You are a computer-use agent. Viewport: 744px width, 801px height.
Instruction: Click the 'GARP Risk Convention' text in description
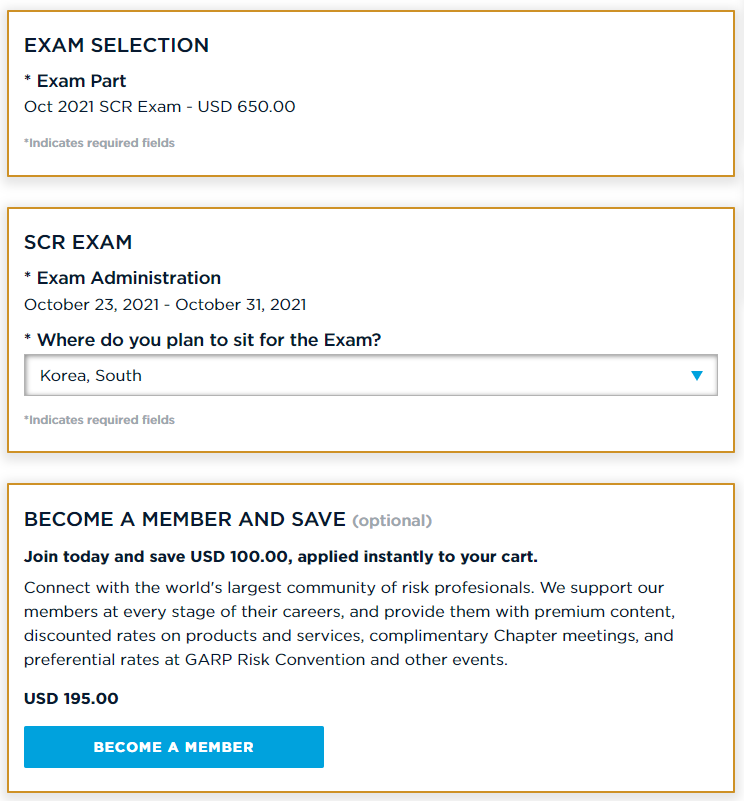[x=275, y=659]
